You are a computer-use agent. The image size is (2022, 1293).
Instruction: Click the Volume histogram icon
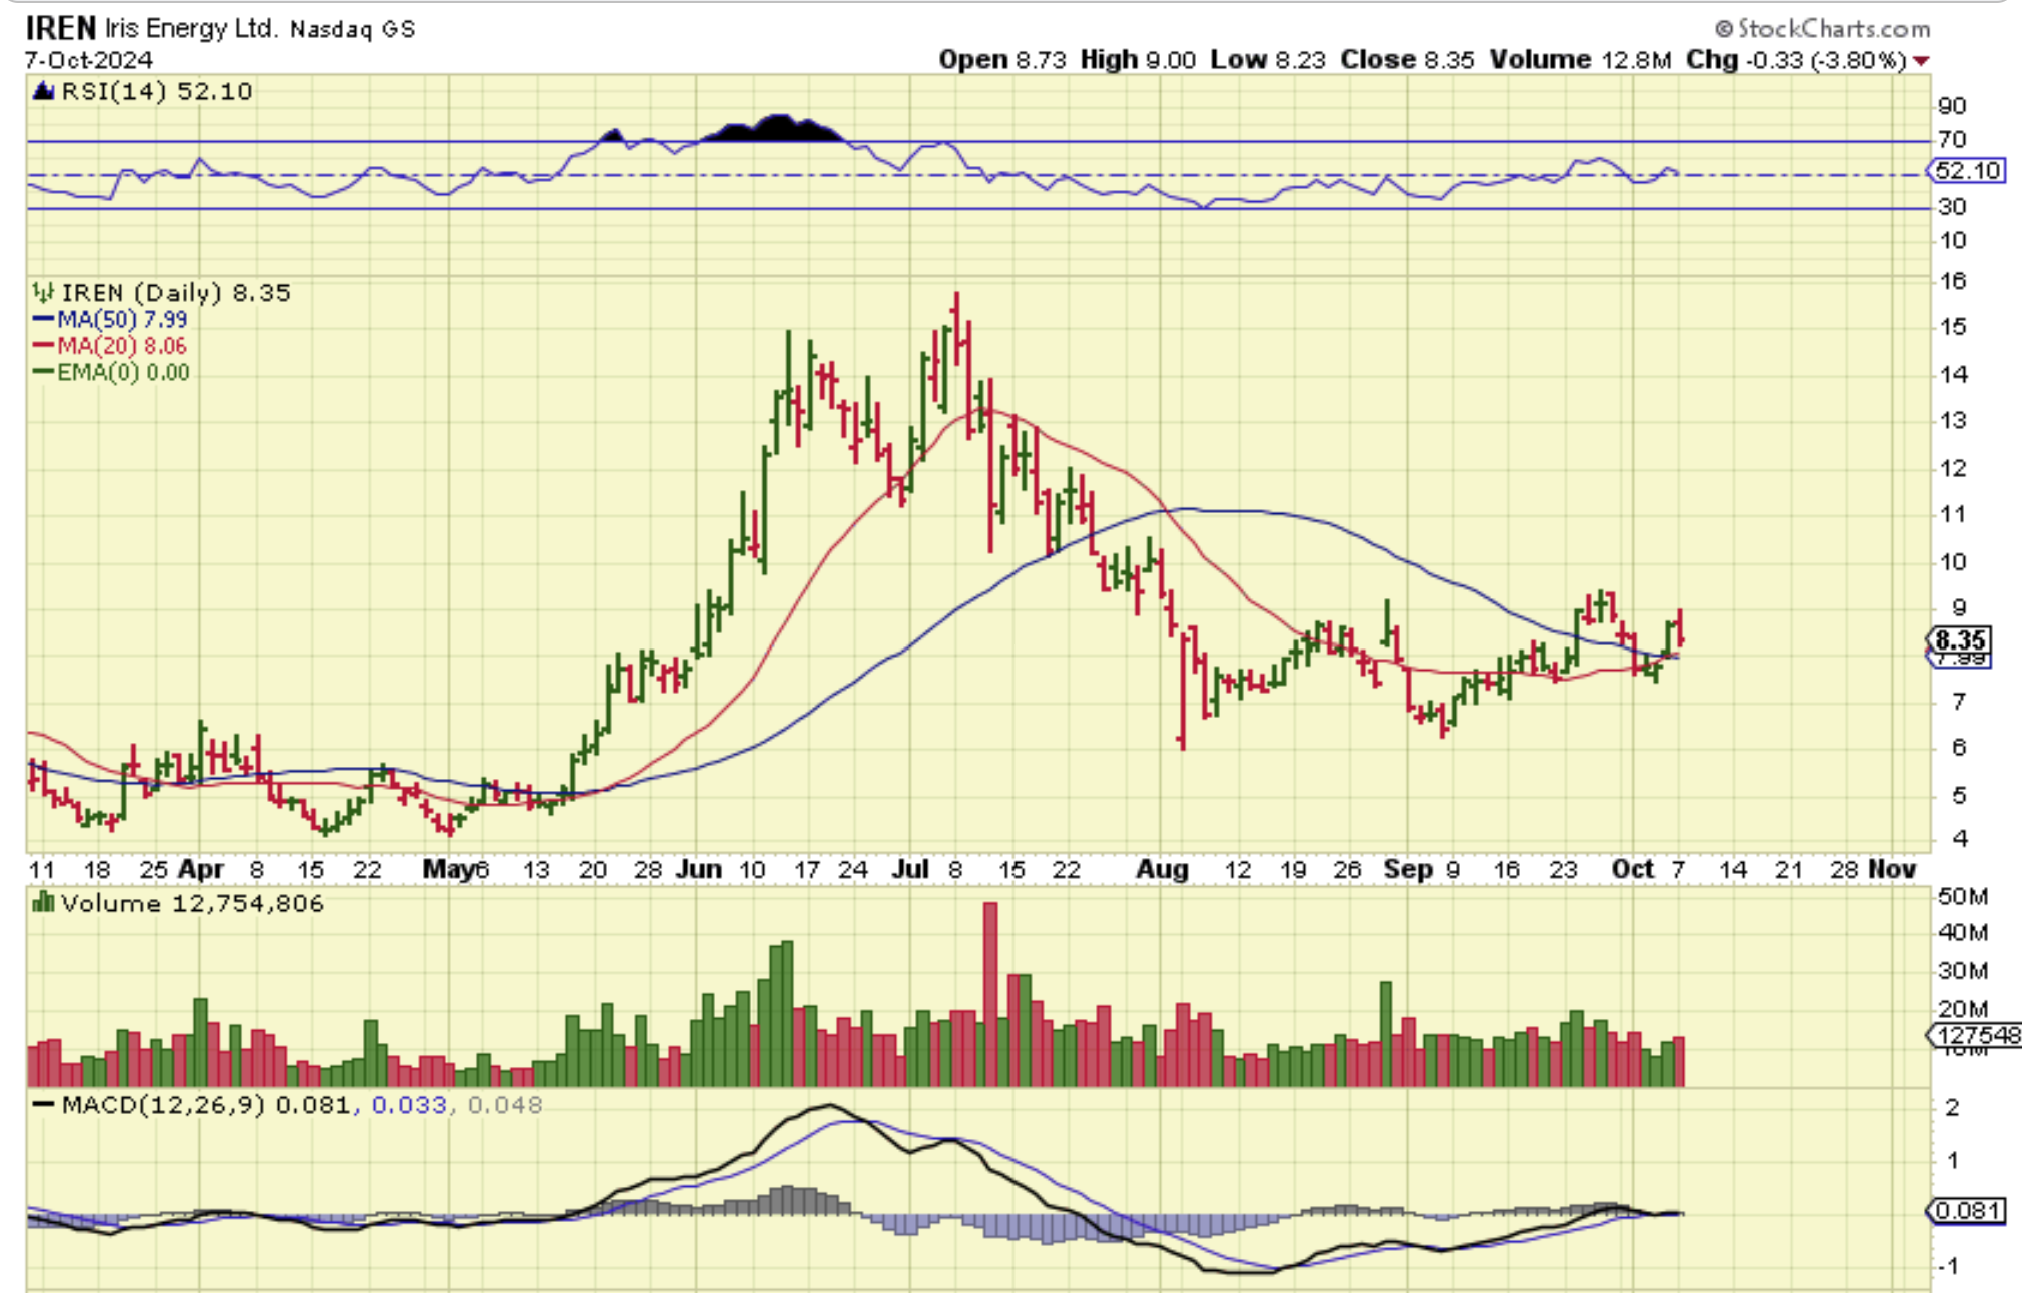click(43, 904)
